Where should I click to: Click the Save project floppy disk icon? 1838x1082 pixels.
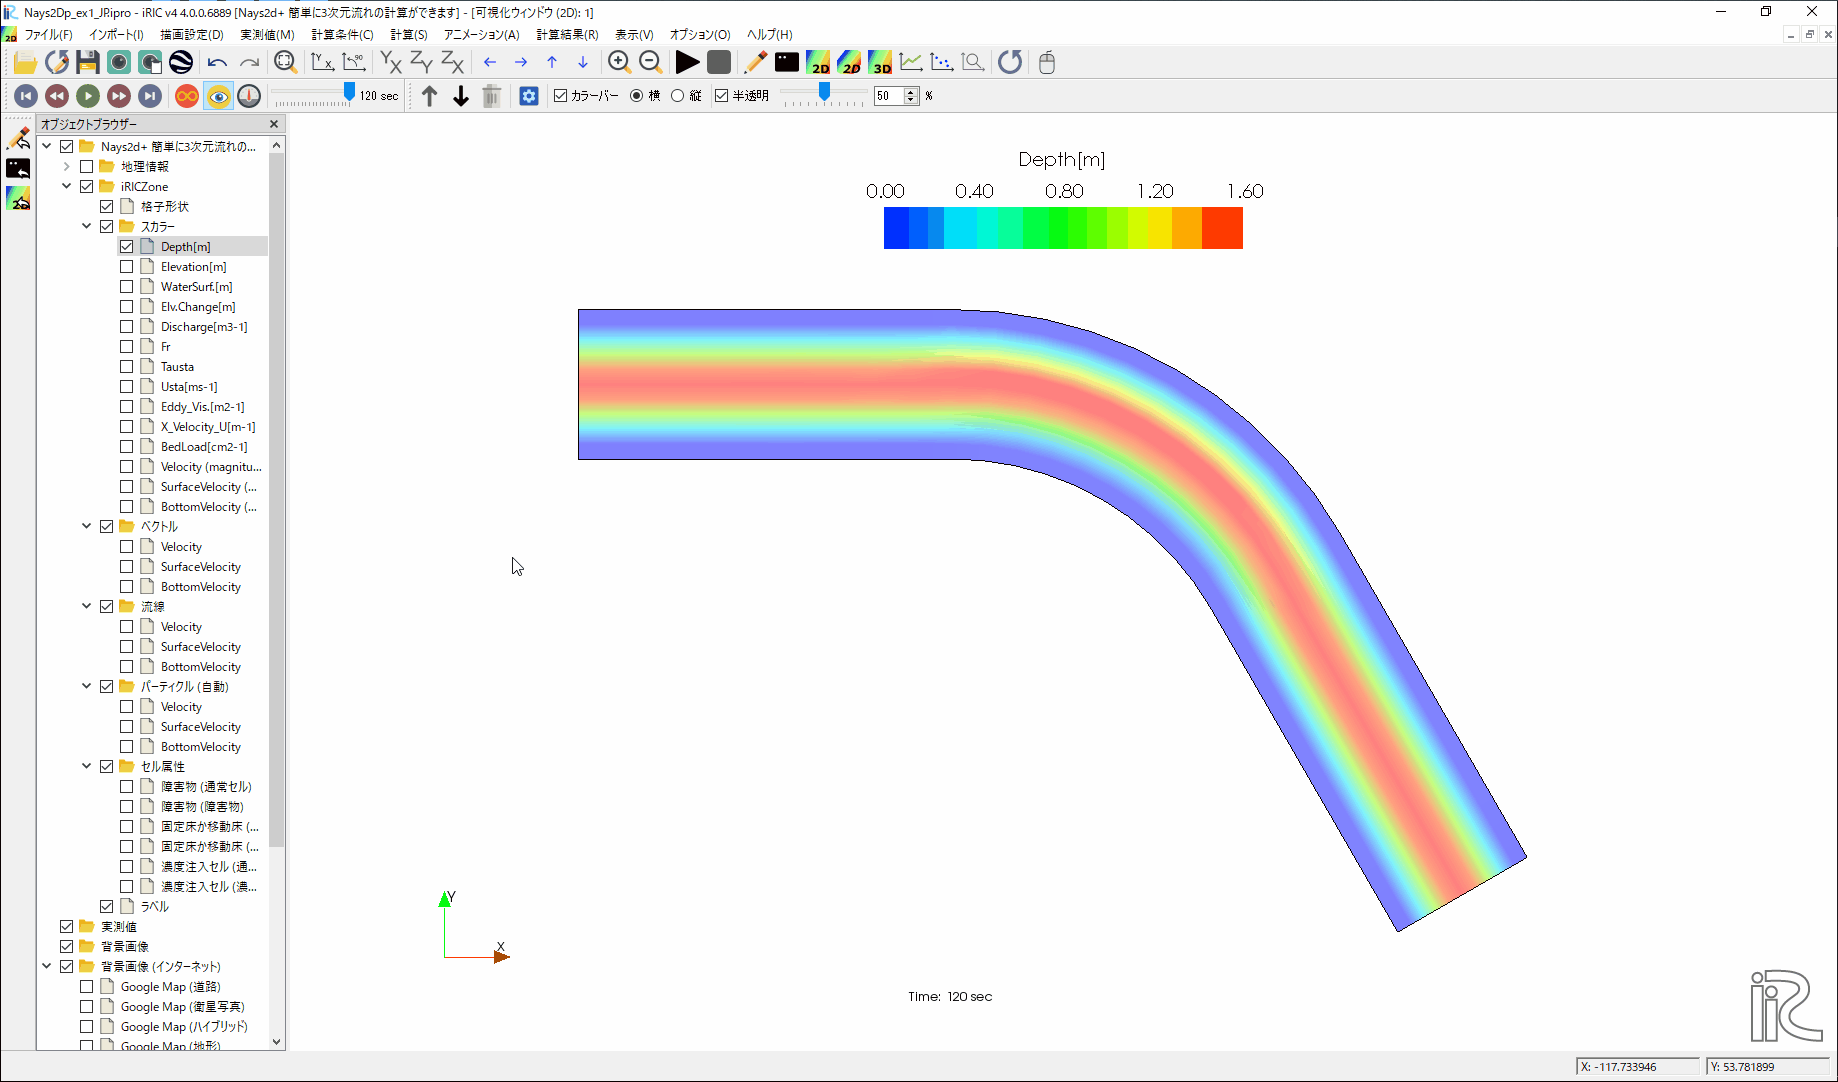click(x=87, y=62)
